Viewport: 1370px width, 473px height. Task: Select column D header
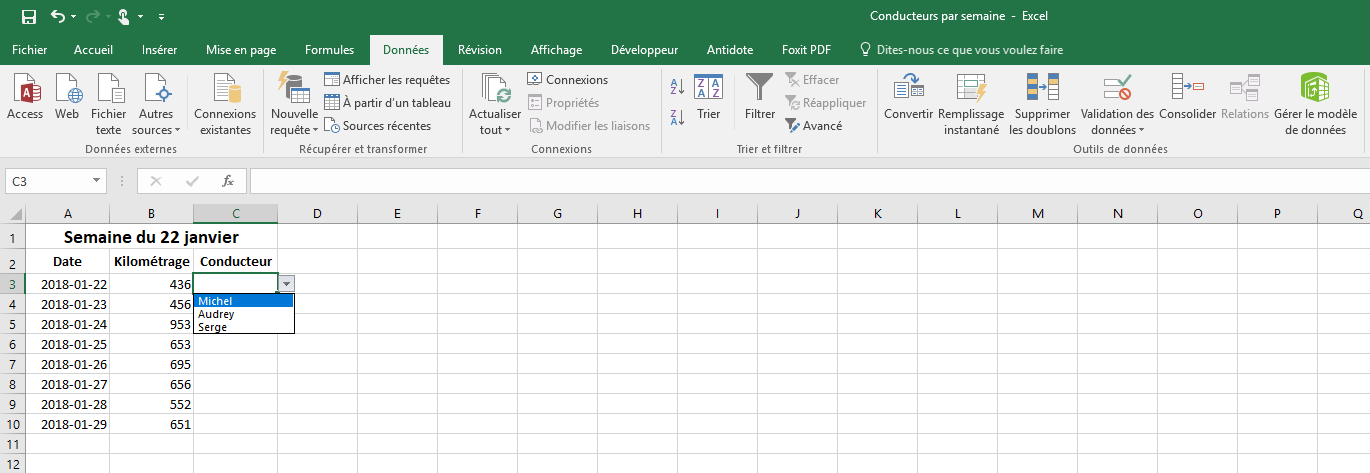(x=317, y=213)
